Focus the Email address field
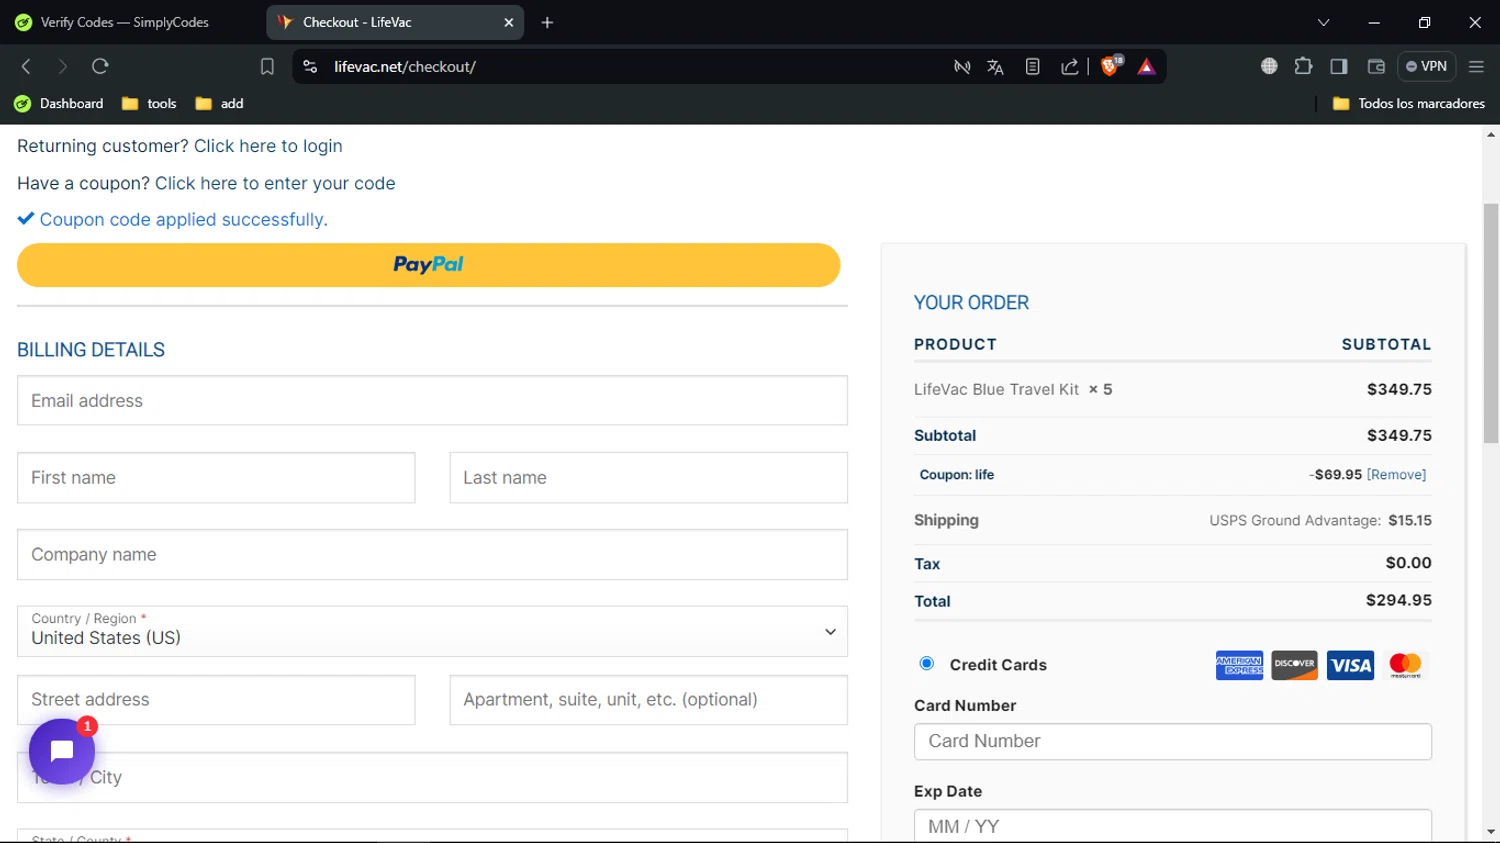 432,400
